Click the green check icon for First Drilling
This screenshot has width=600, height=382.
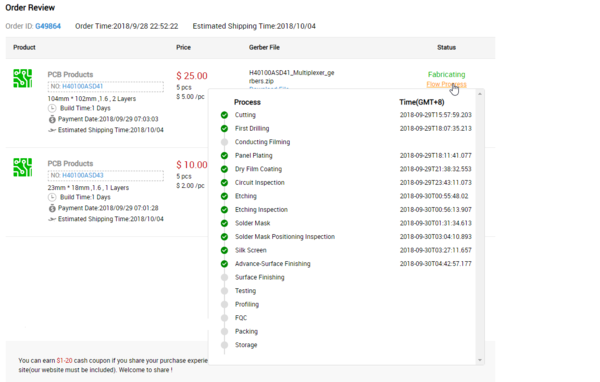coord(224,129)
